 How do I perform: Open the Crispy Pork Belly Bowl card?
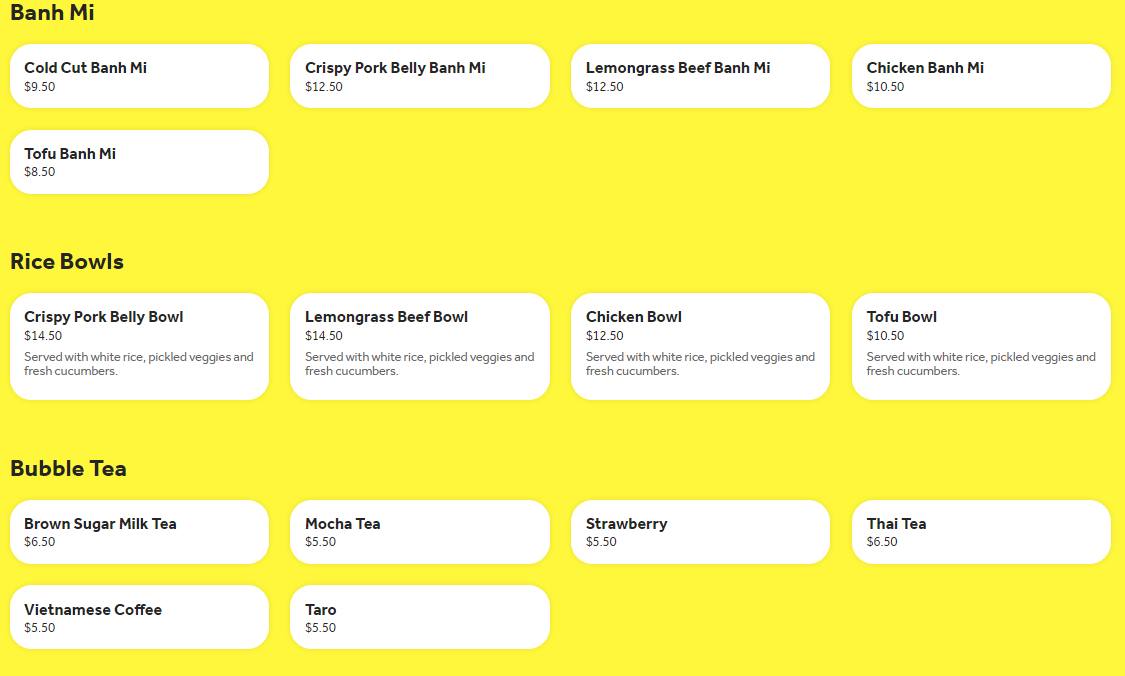[x=139, y=346]
